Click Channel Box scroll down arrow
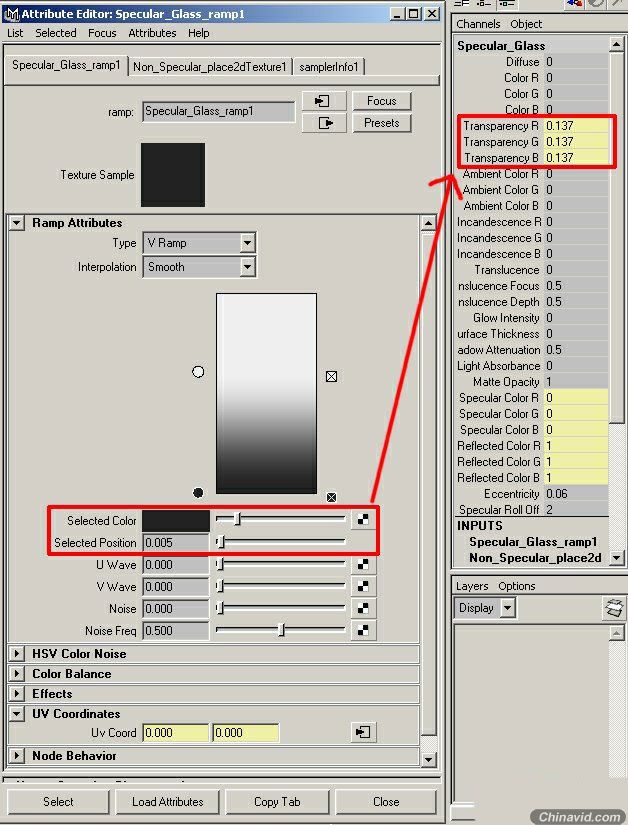 point(616,558)
